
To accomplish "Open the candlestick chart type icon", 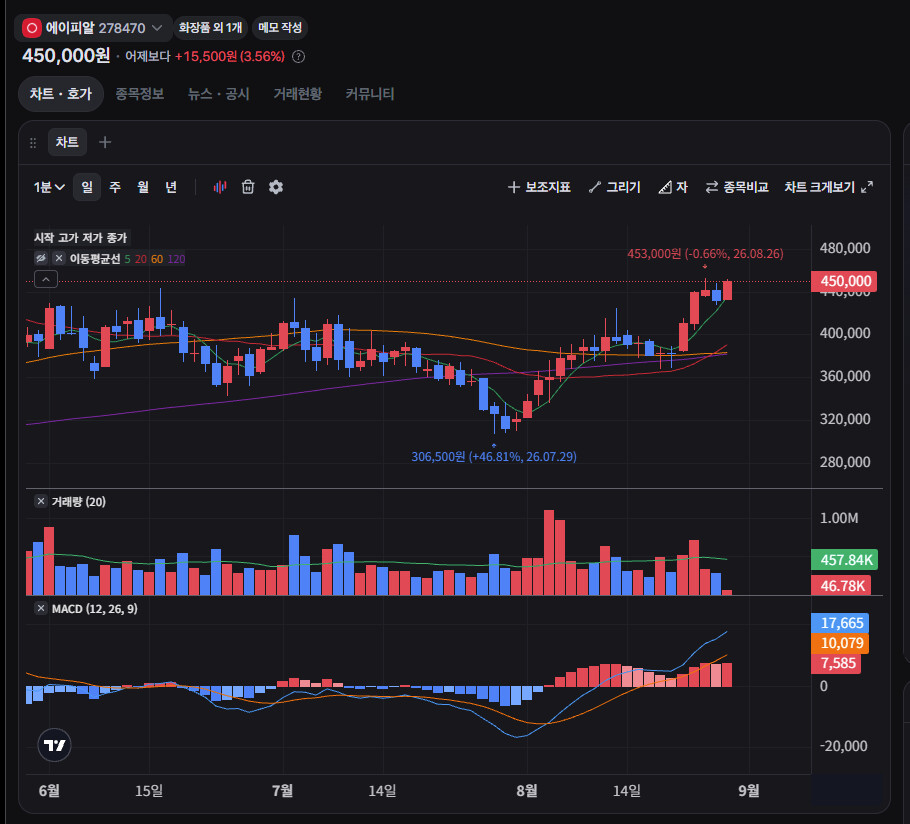I will pyautogui.click(x=219, y=187).
